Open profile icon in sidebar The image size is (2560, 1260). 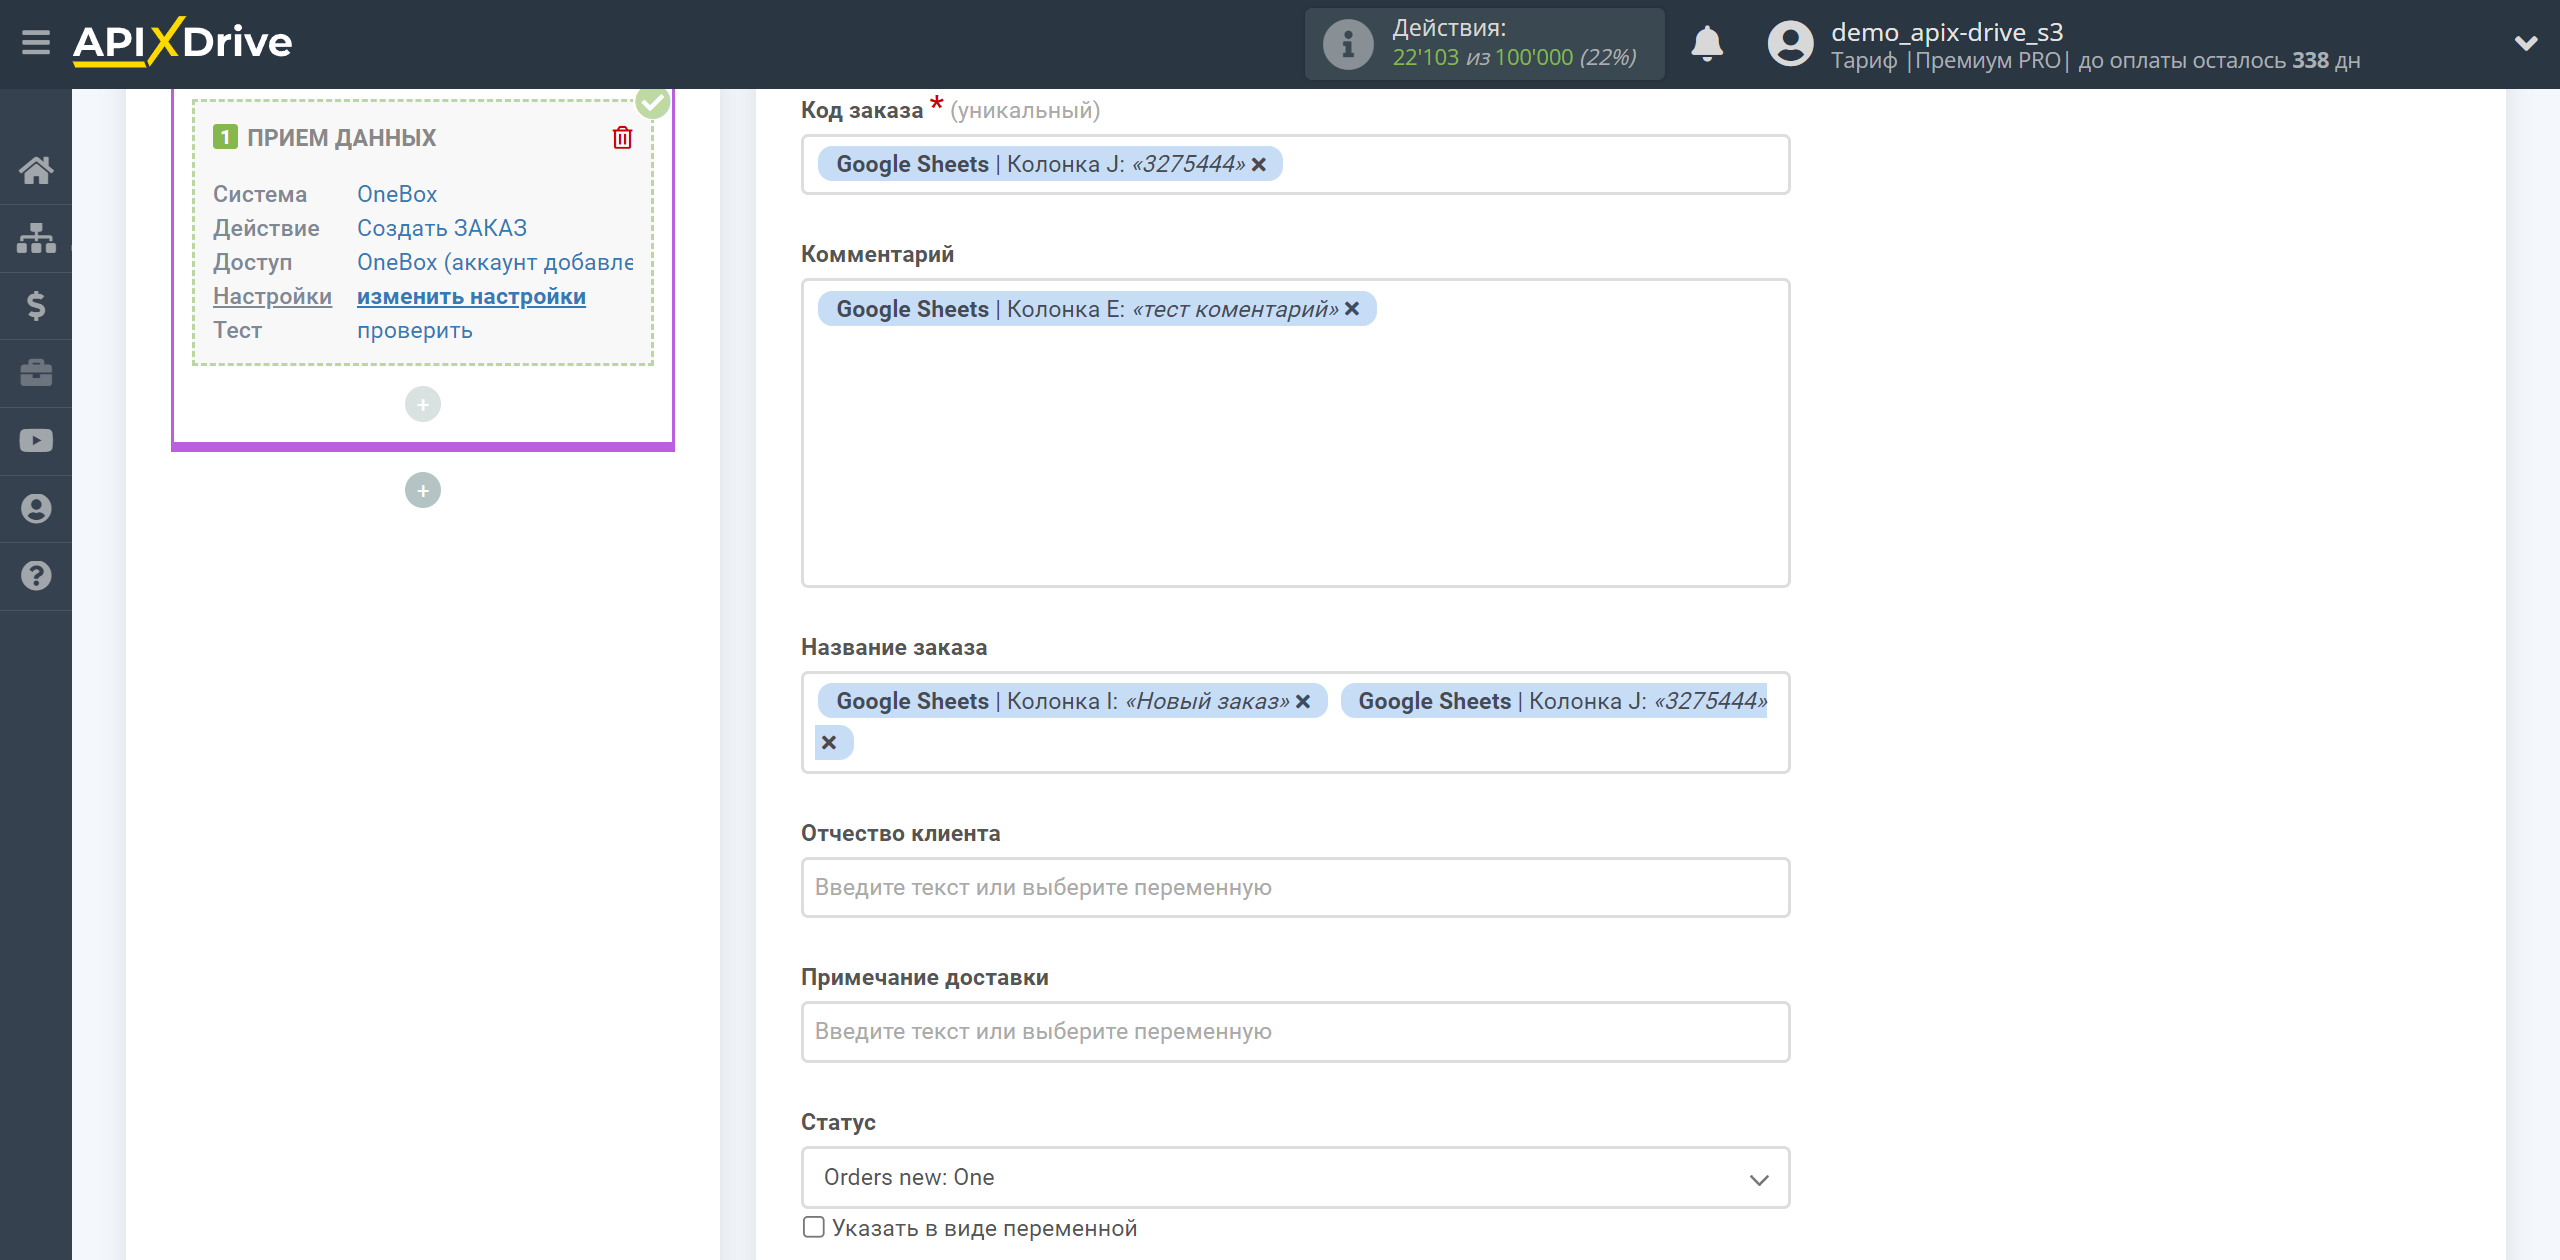click(36, 508)
